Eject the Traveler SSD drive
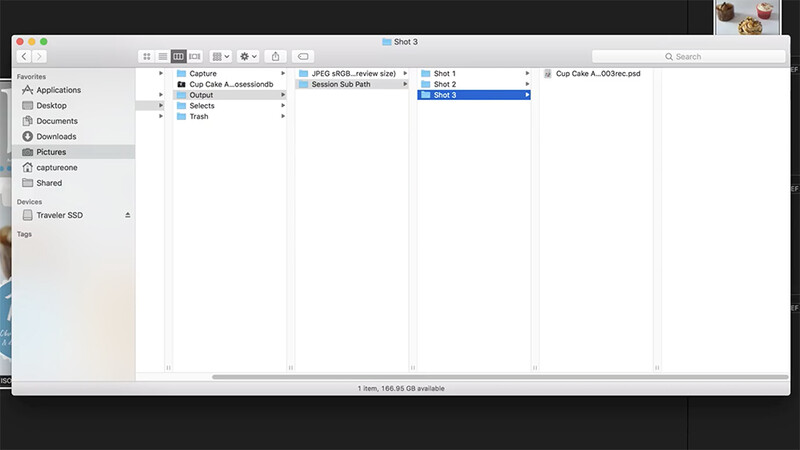800x450 pixels. pos(128,215)
